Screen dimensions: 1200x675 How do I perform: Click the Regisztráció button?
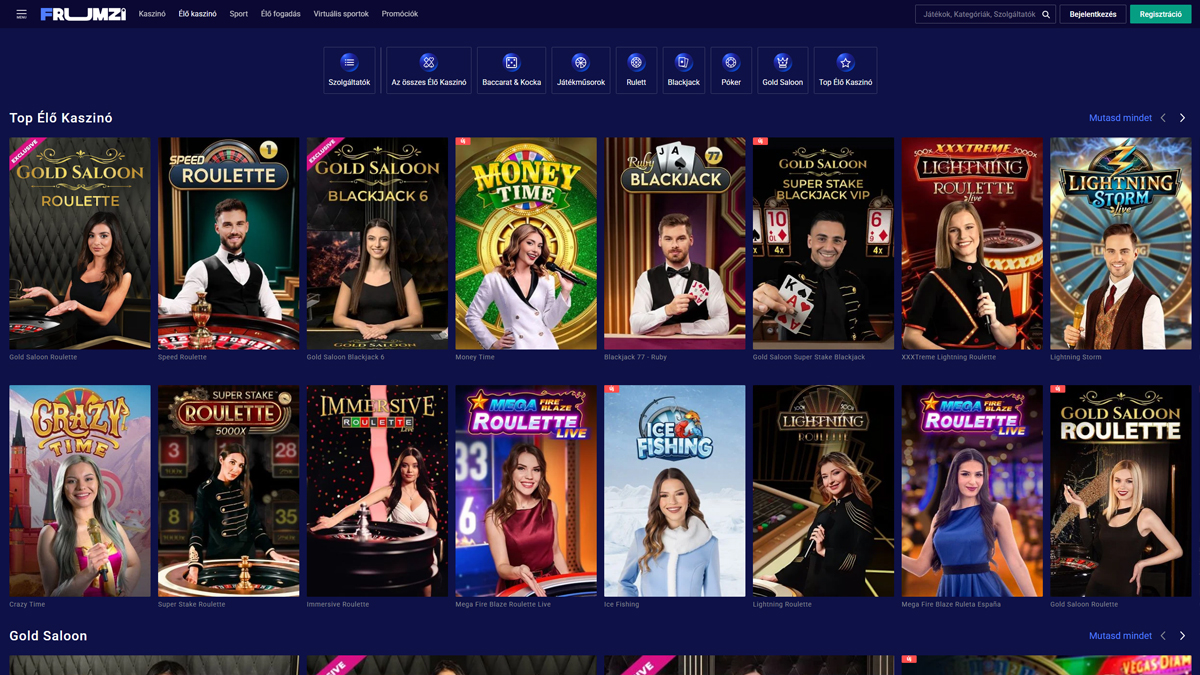(x=1160, y=14)
